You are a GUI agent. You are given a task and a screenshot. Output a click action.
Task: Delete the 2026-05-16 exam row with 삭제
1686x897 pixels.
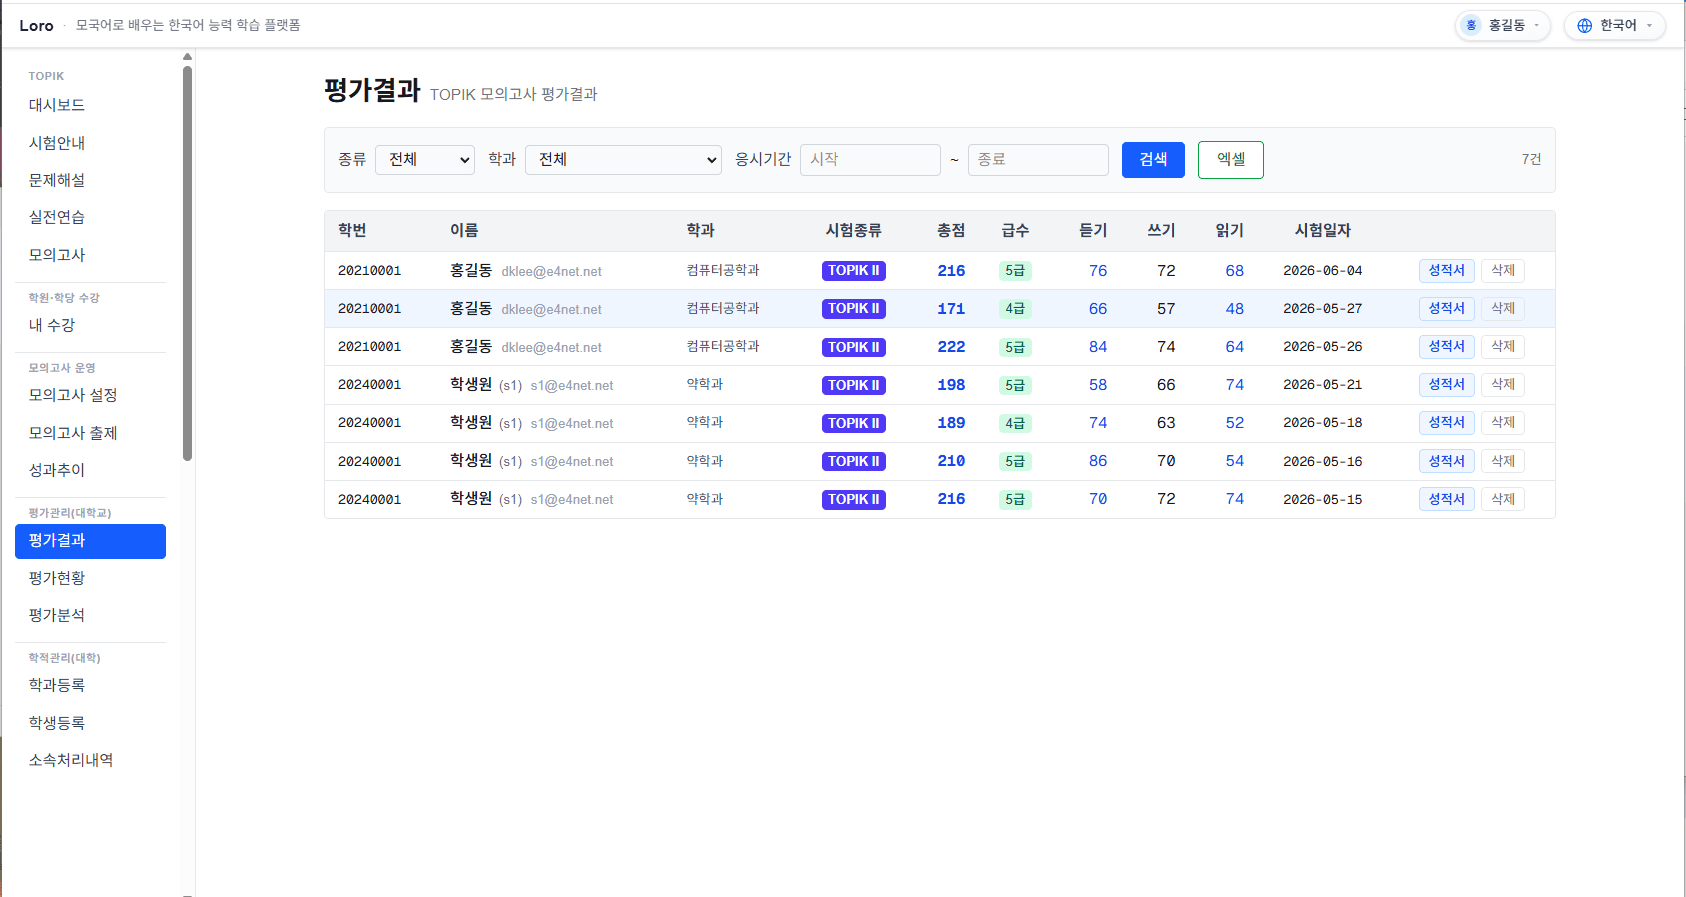(1502, 461)
